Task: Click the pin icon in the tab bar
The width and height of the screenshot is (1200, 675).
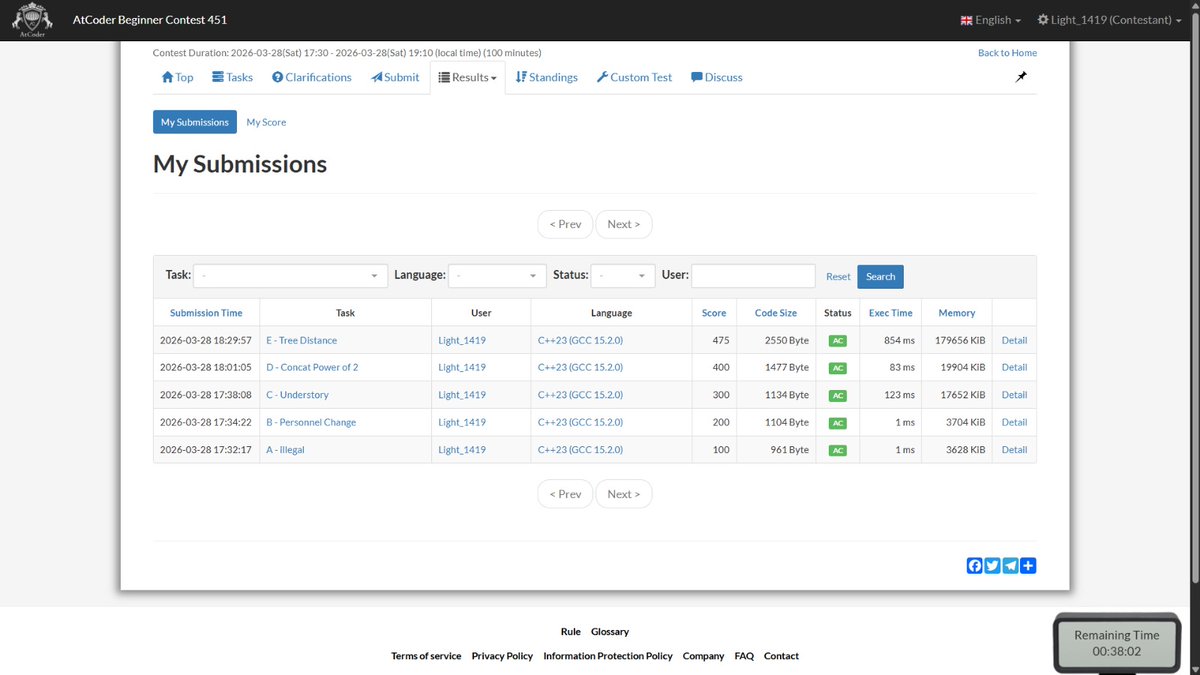Action: [1021, 77]
